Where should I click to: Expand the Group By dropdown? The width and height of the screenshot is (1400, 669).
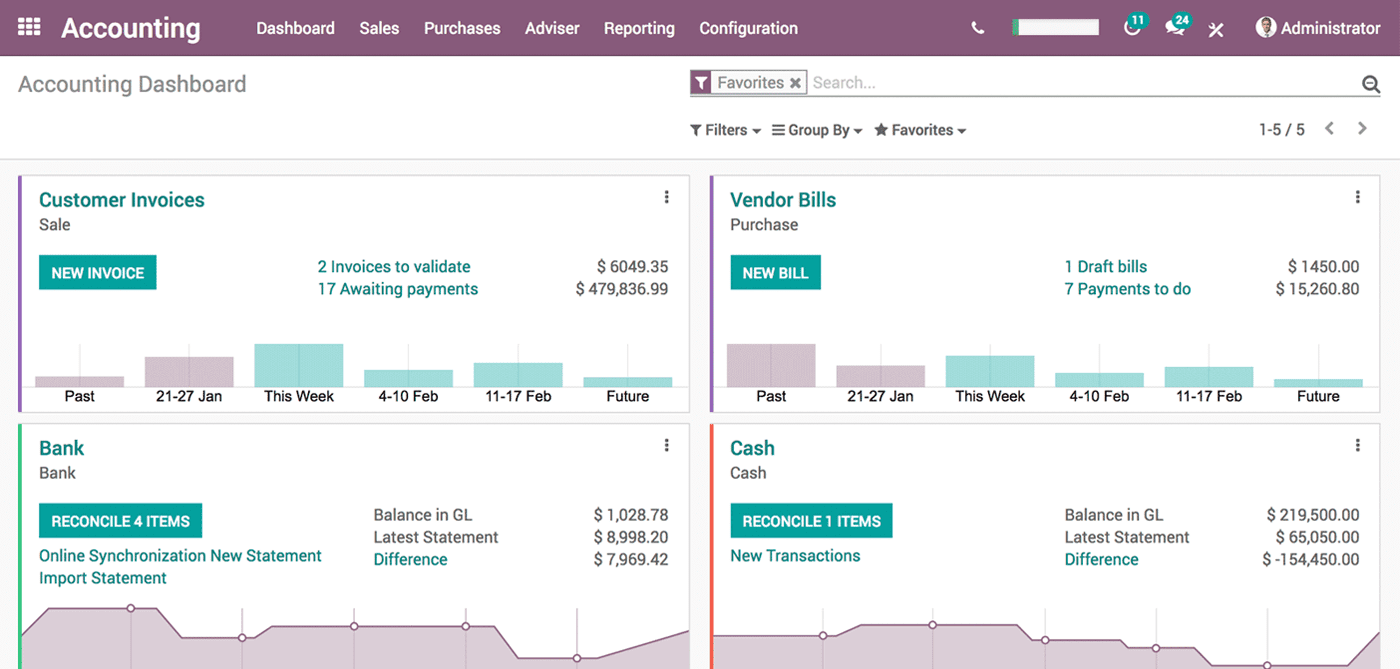(x=817, y=130)
